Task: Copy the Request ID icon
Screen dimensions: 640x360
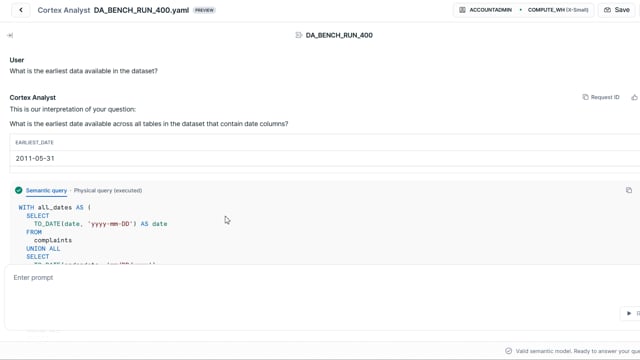Action: click(585, 97)
